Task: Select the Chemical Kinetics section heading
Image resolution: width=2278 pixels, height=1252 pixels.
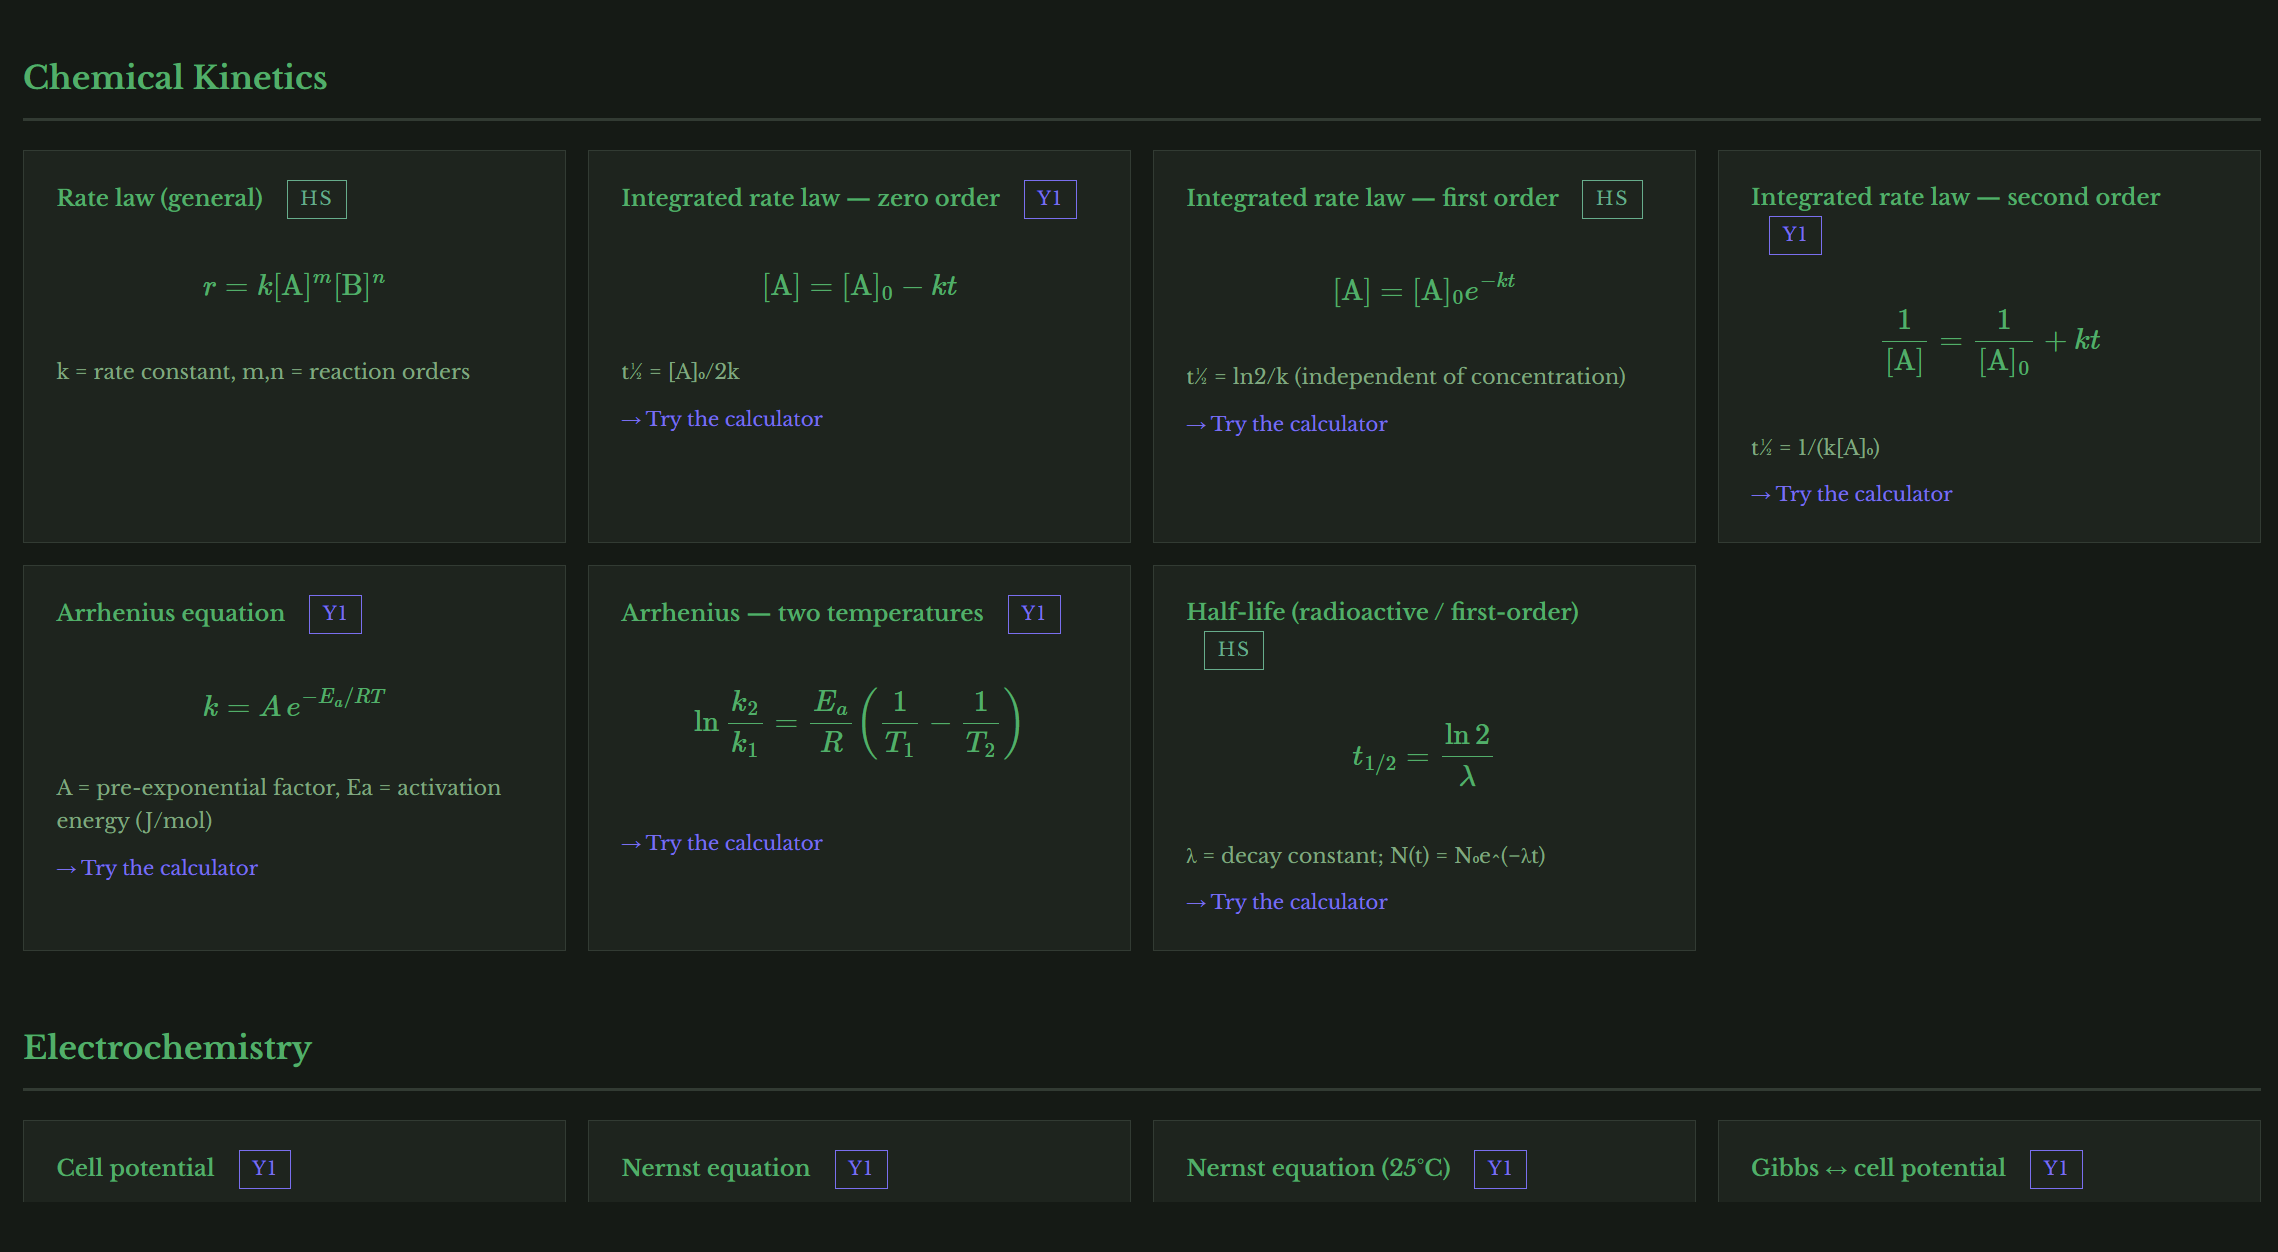Action: point(175,77)
